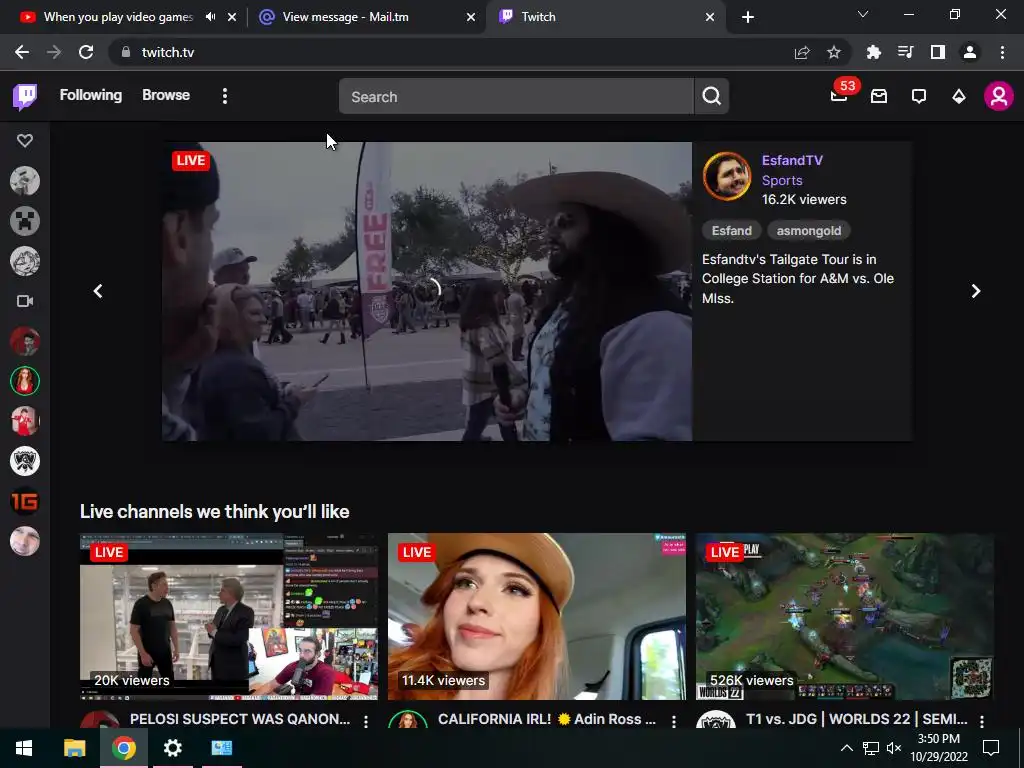The width and height of the screenshot is (1024, 768).
Task: Switch to the YouTube video games tab
Action: coord(118,17)
